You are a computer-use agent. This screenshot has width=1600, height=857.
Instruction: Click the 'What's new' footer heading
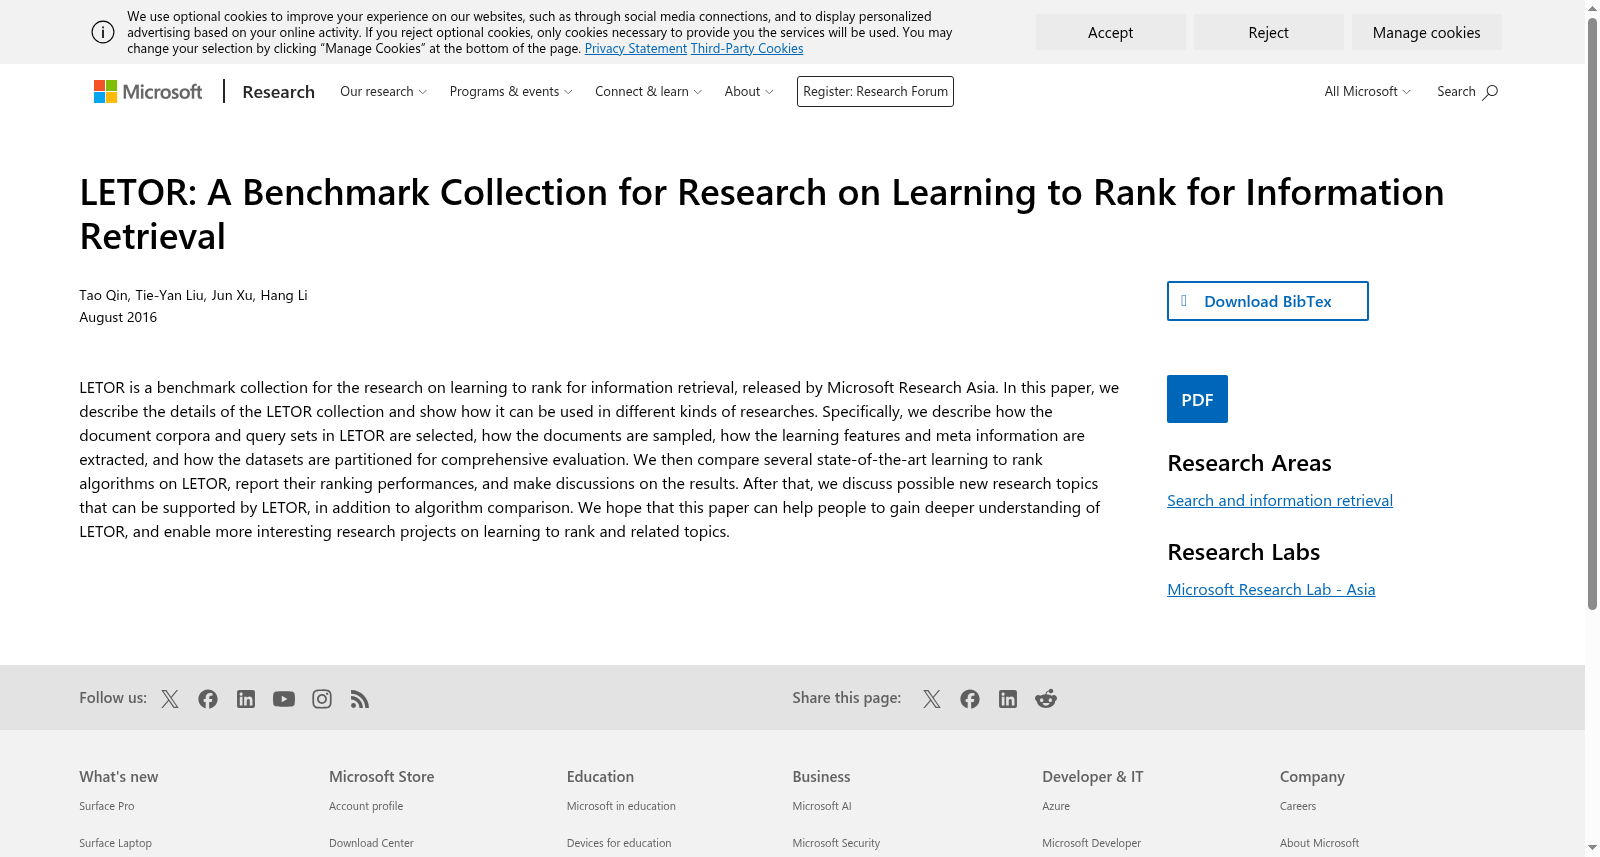[x=119, y=777]
